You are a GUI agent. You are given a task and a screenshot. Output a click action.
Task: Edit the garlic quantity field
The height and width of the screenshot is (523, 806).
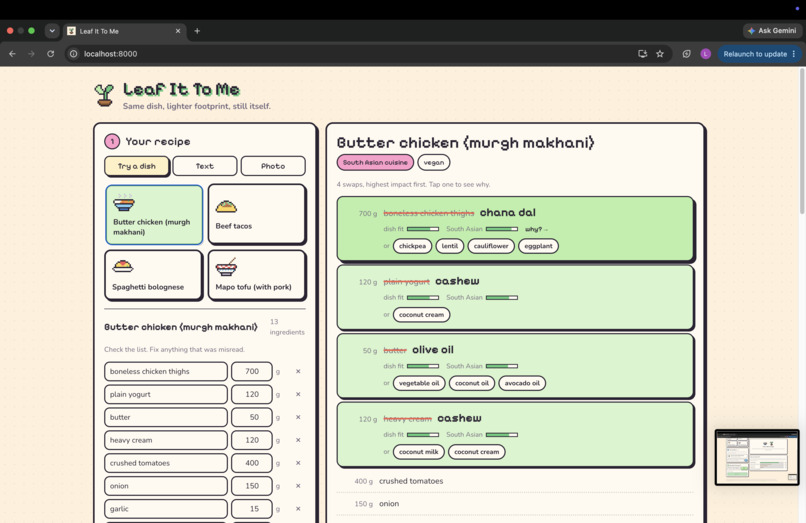[x=251, y=509]
